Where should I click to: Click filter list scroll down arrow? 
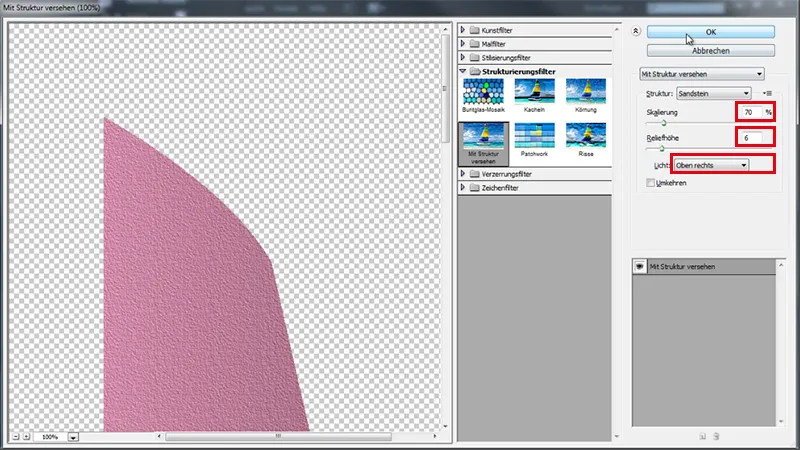pyautogui.click(x=616, y=436)
